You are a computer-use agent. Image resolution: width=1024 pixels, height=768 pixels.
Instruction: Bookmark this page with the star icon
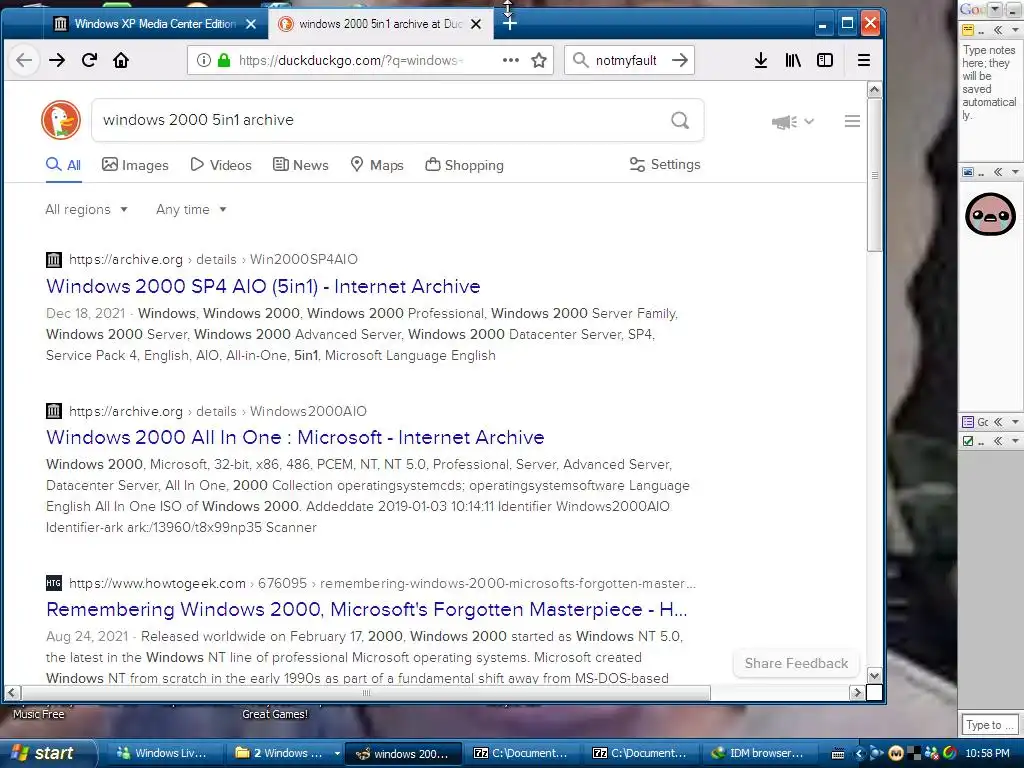[539, 60]
